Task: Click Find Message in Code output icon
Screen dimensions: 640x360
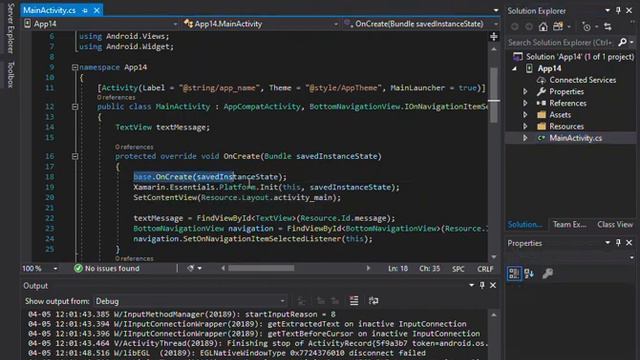Action: [x=302, y=301]
